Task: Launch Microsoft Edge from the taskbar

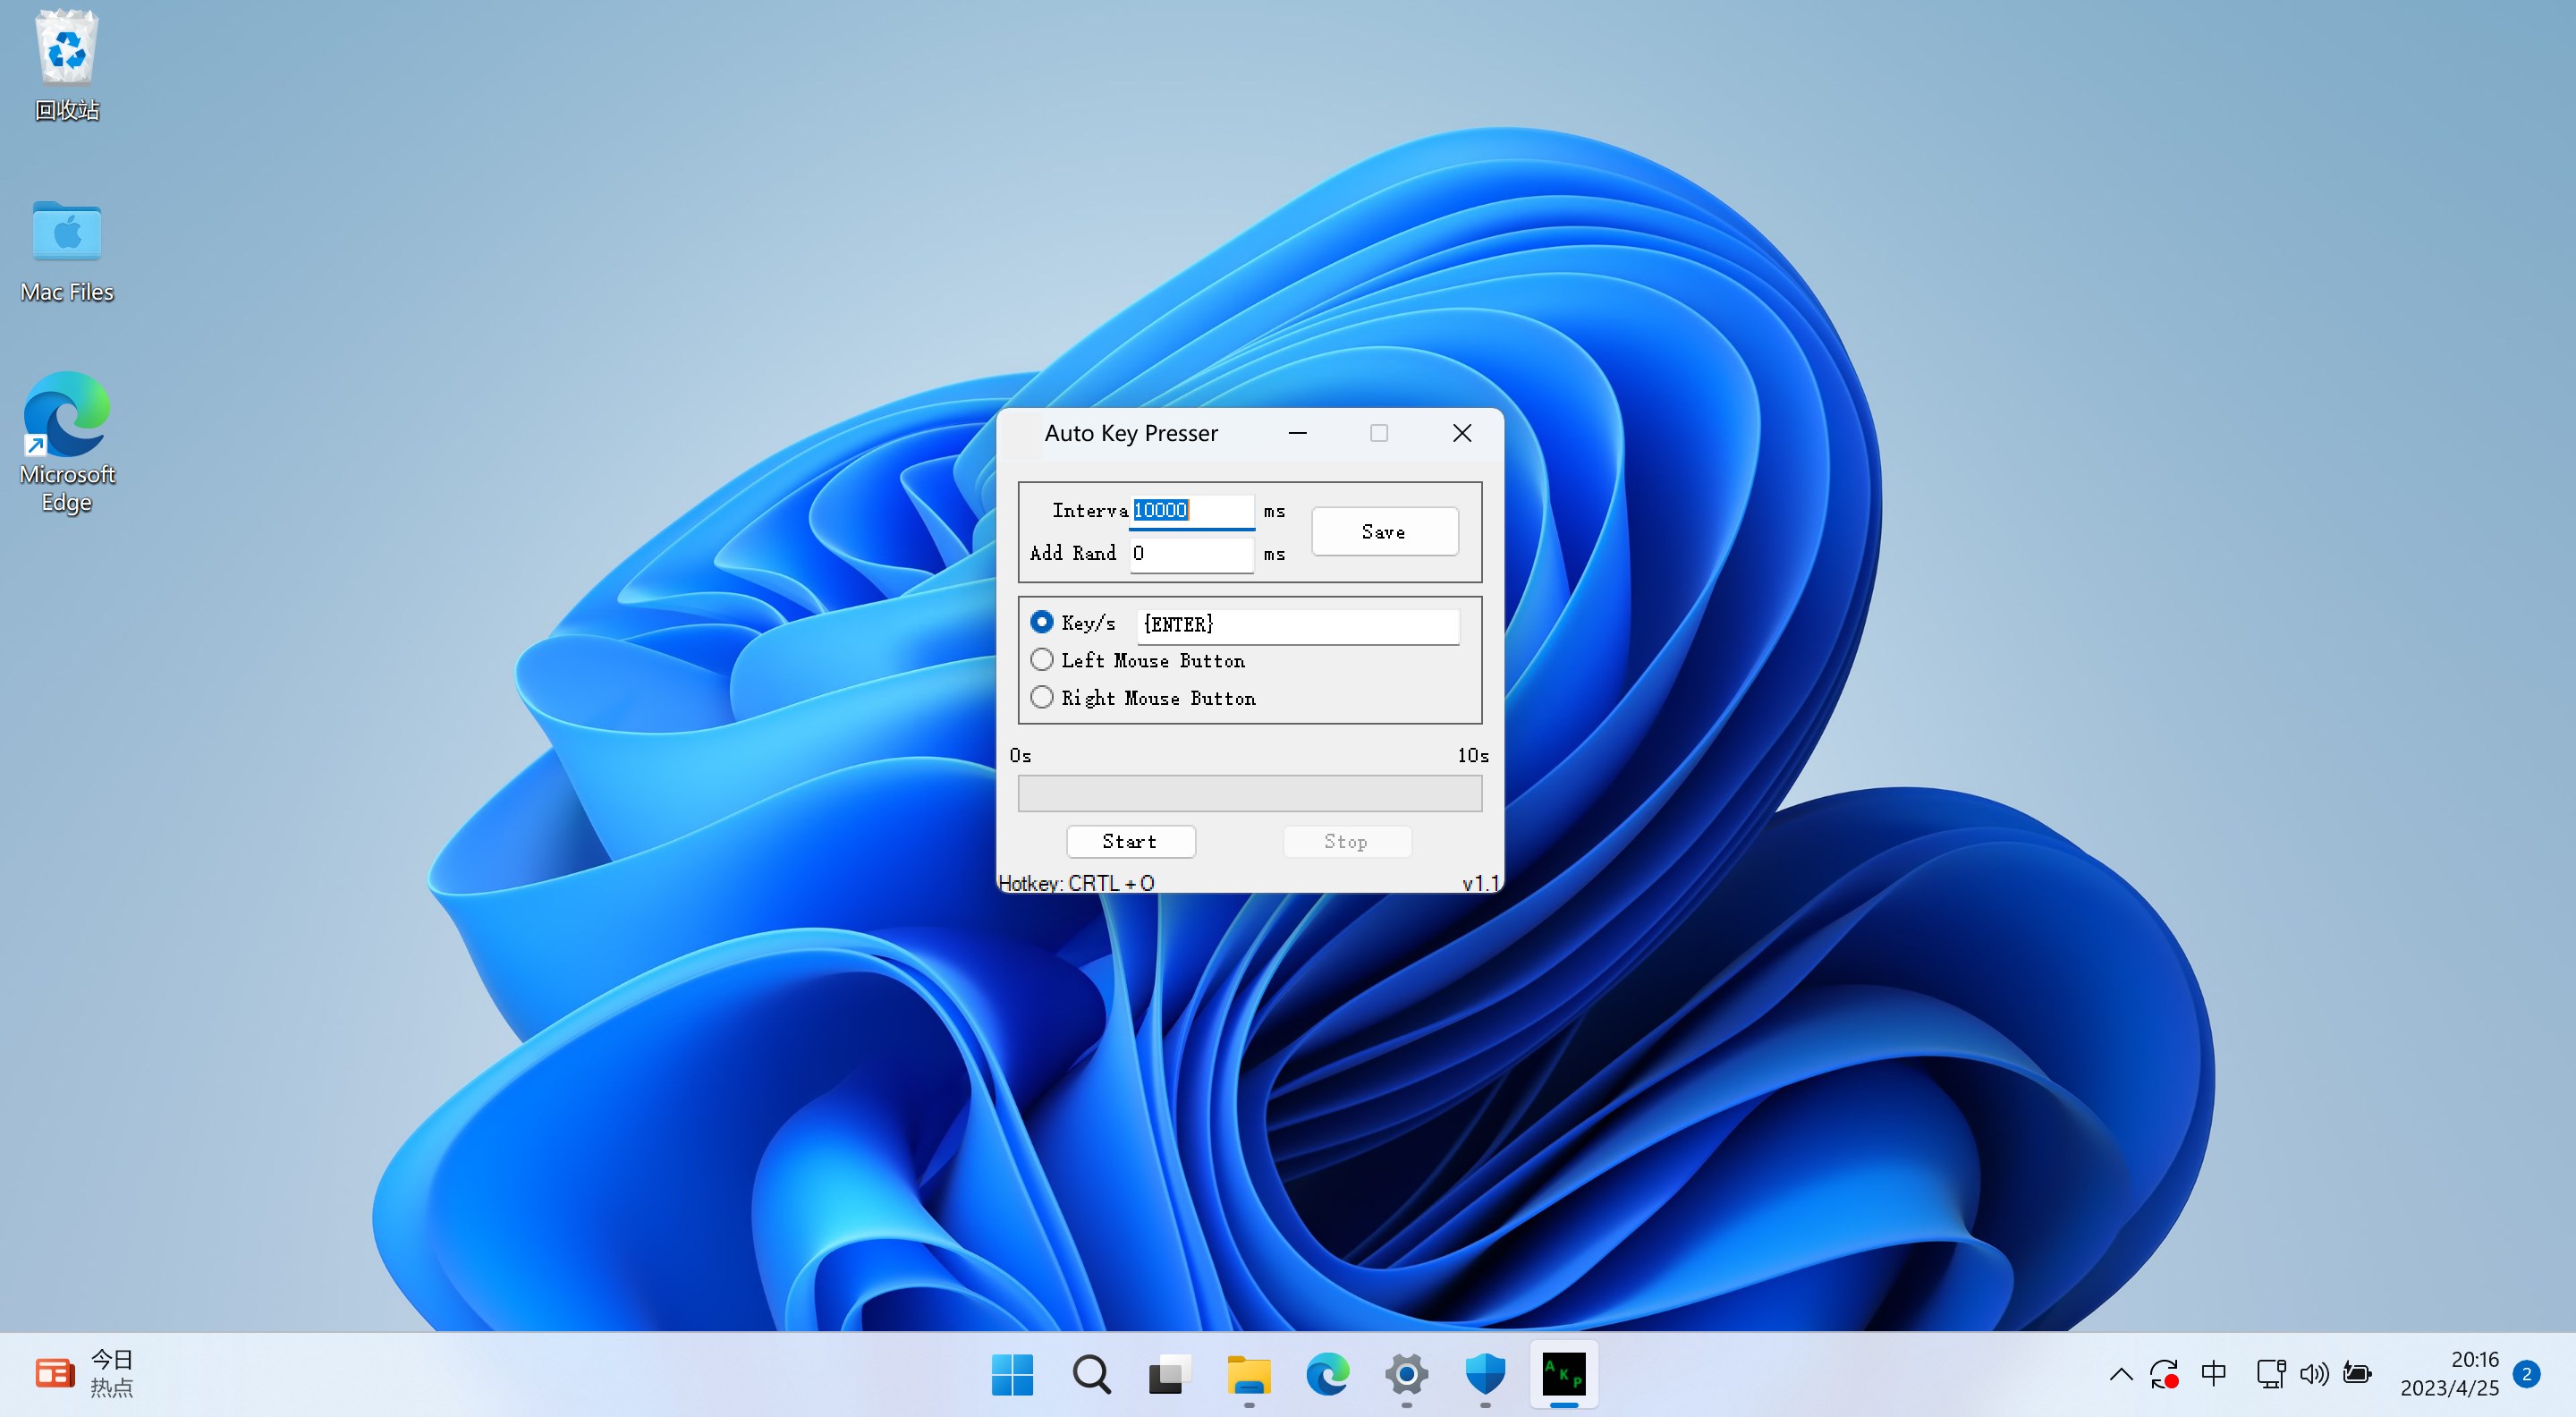Action: click(1327, 1375)
